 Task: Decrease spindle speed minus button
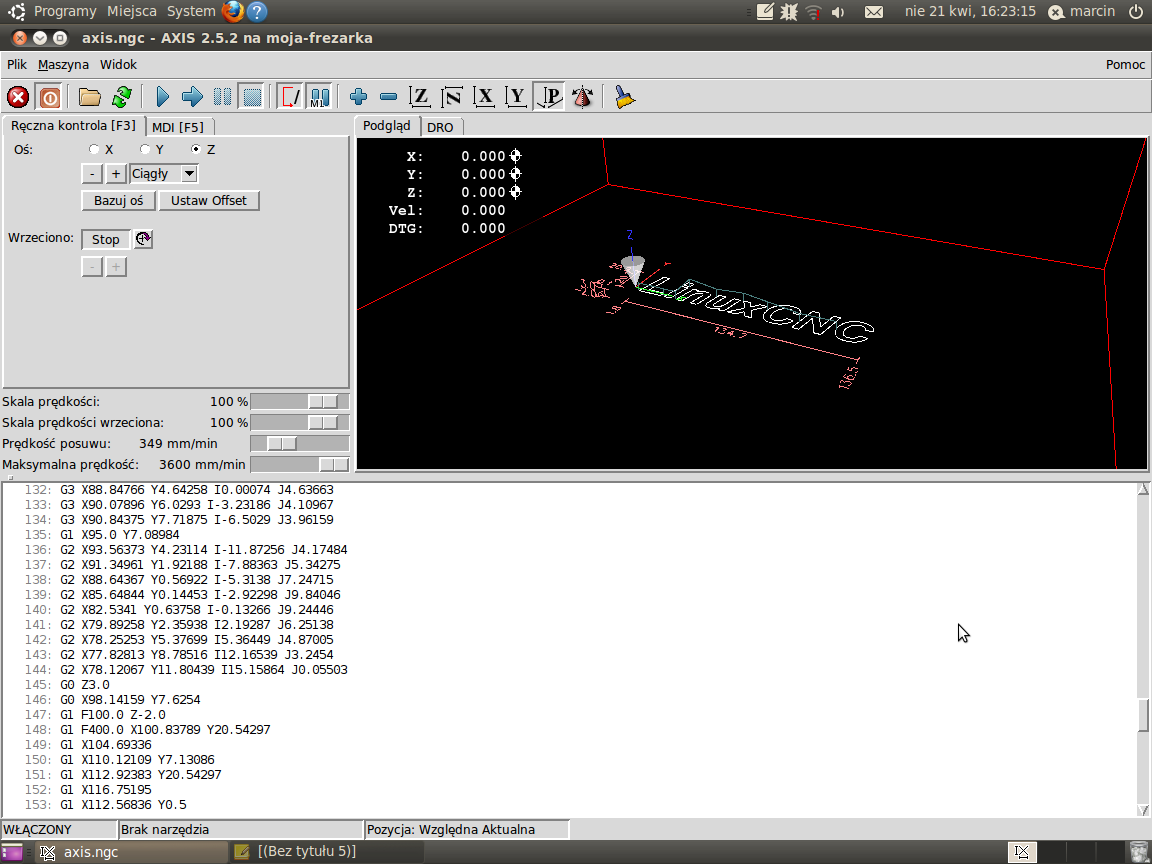[x=92, y=267]
